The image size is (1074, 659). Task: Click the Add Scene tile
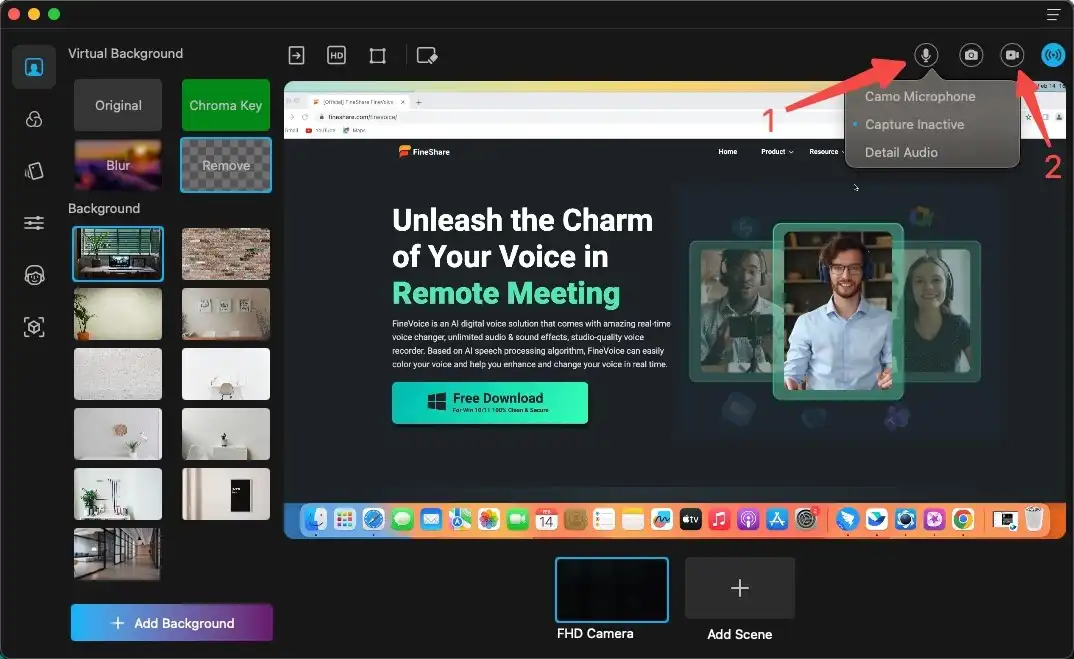(740, 588)
